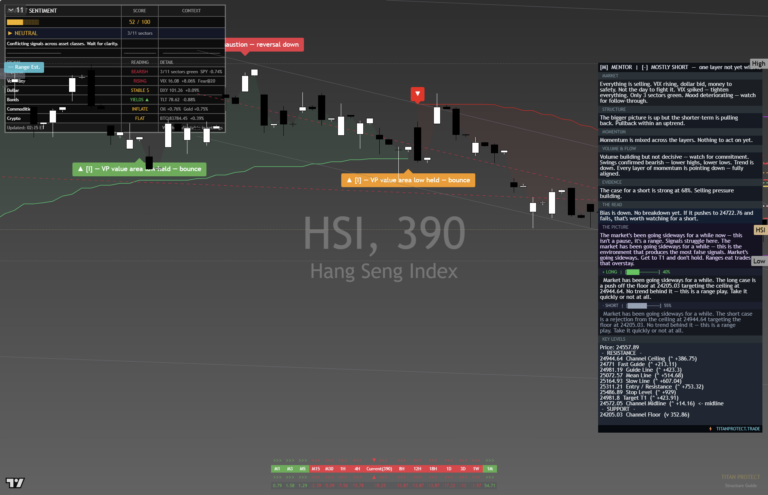Click the MENTOR panel header

[x=680, y=67]
